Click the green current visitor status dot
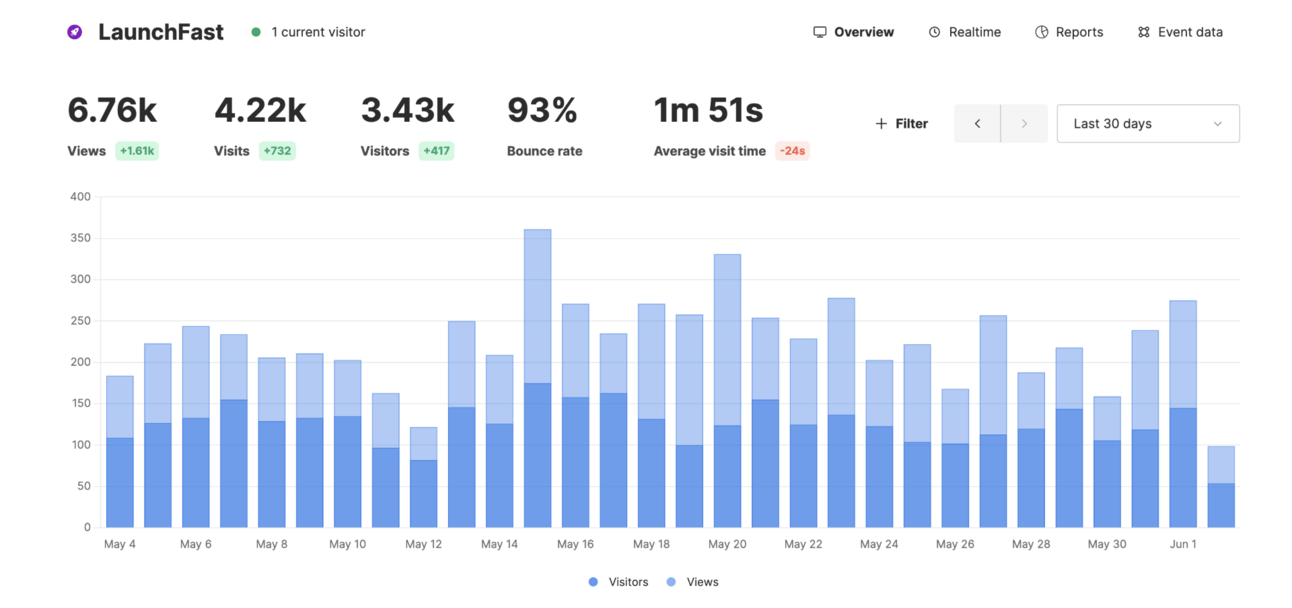Screen dimensions: 1292x608 click(x=256, y=32)
